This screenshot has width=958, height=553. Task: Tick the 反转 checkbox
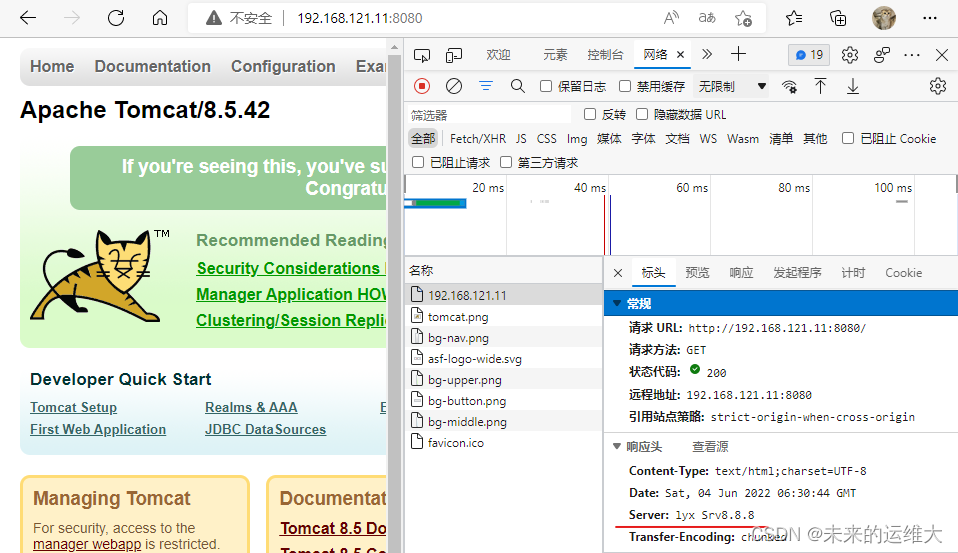590,114
